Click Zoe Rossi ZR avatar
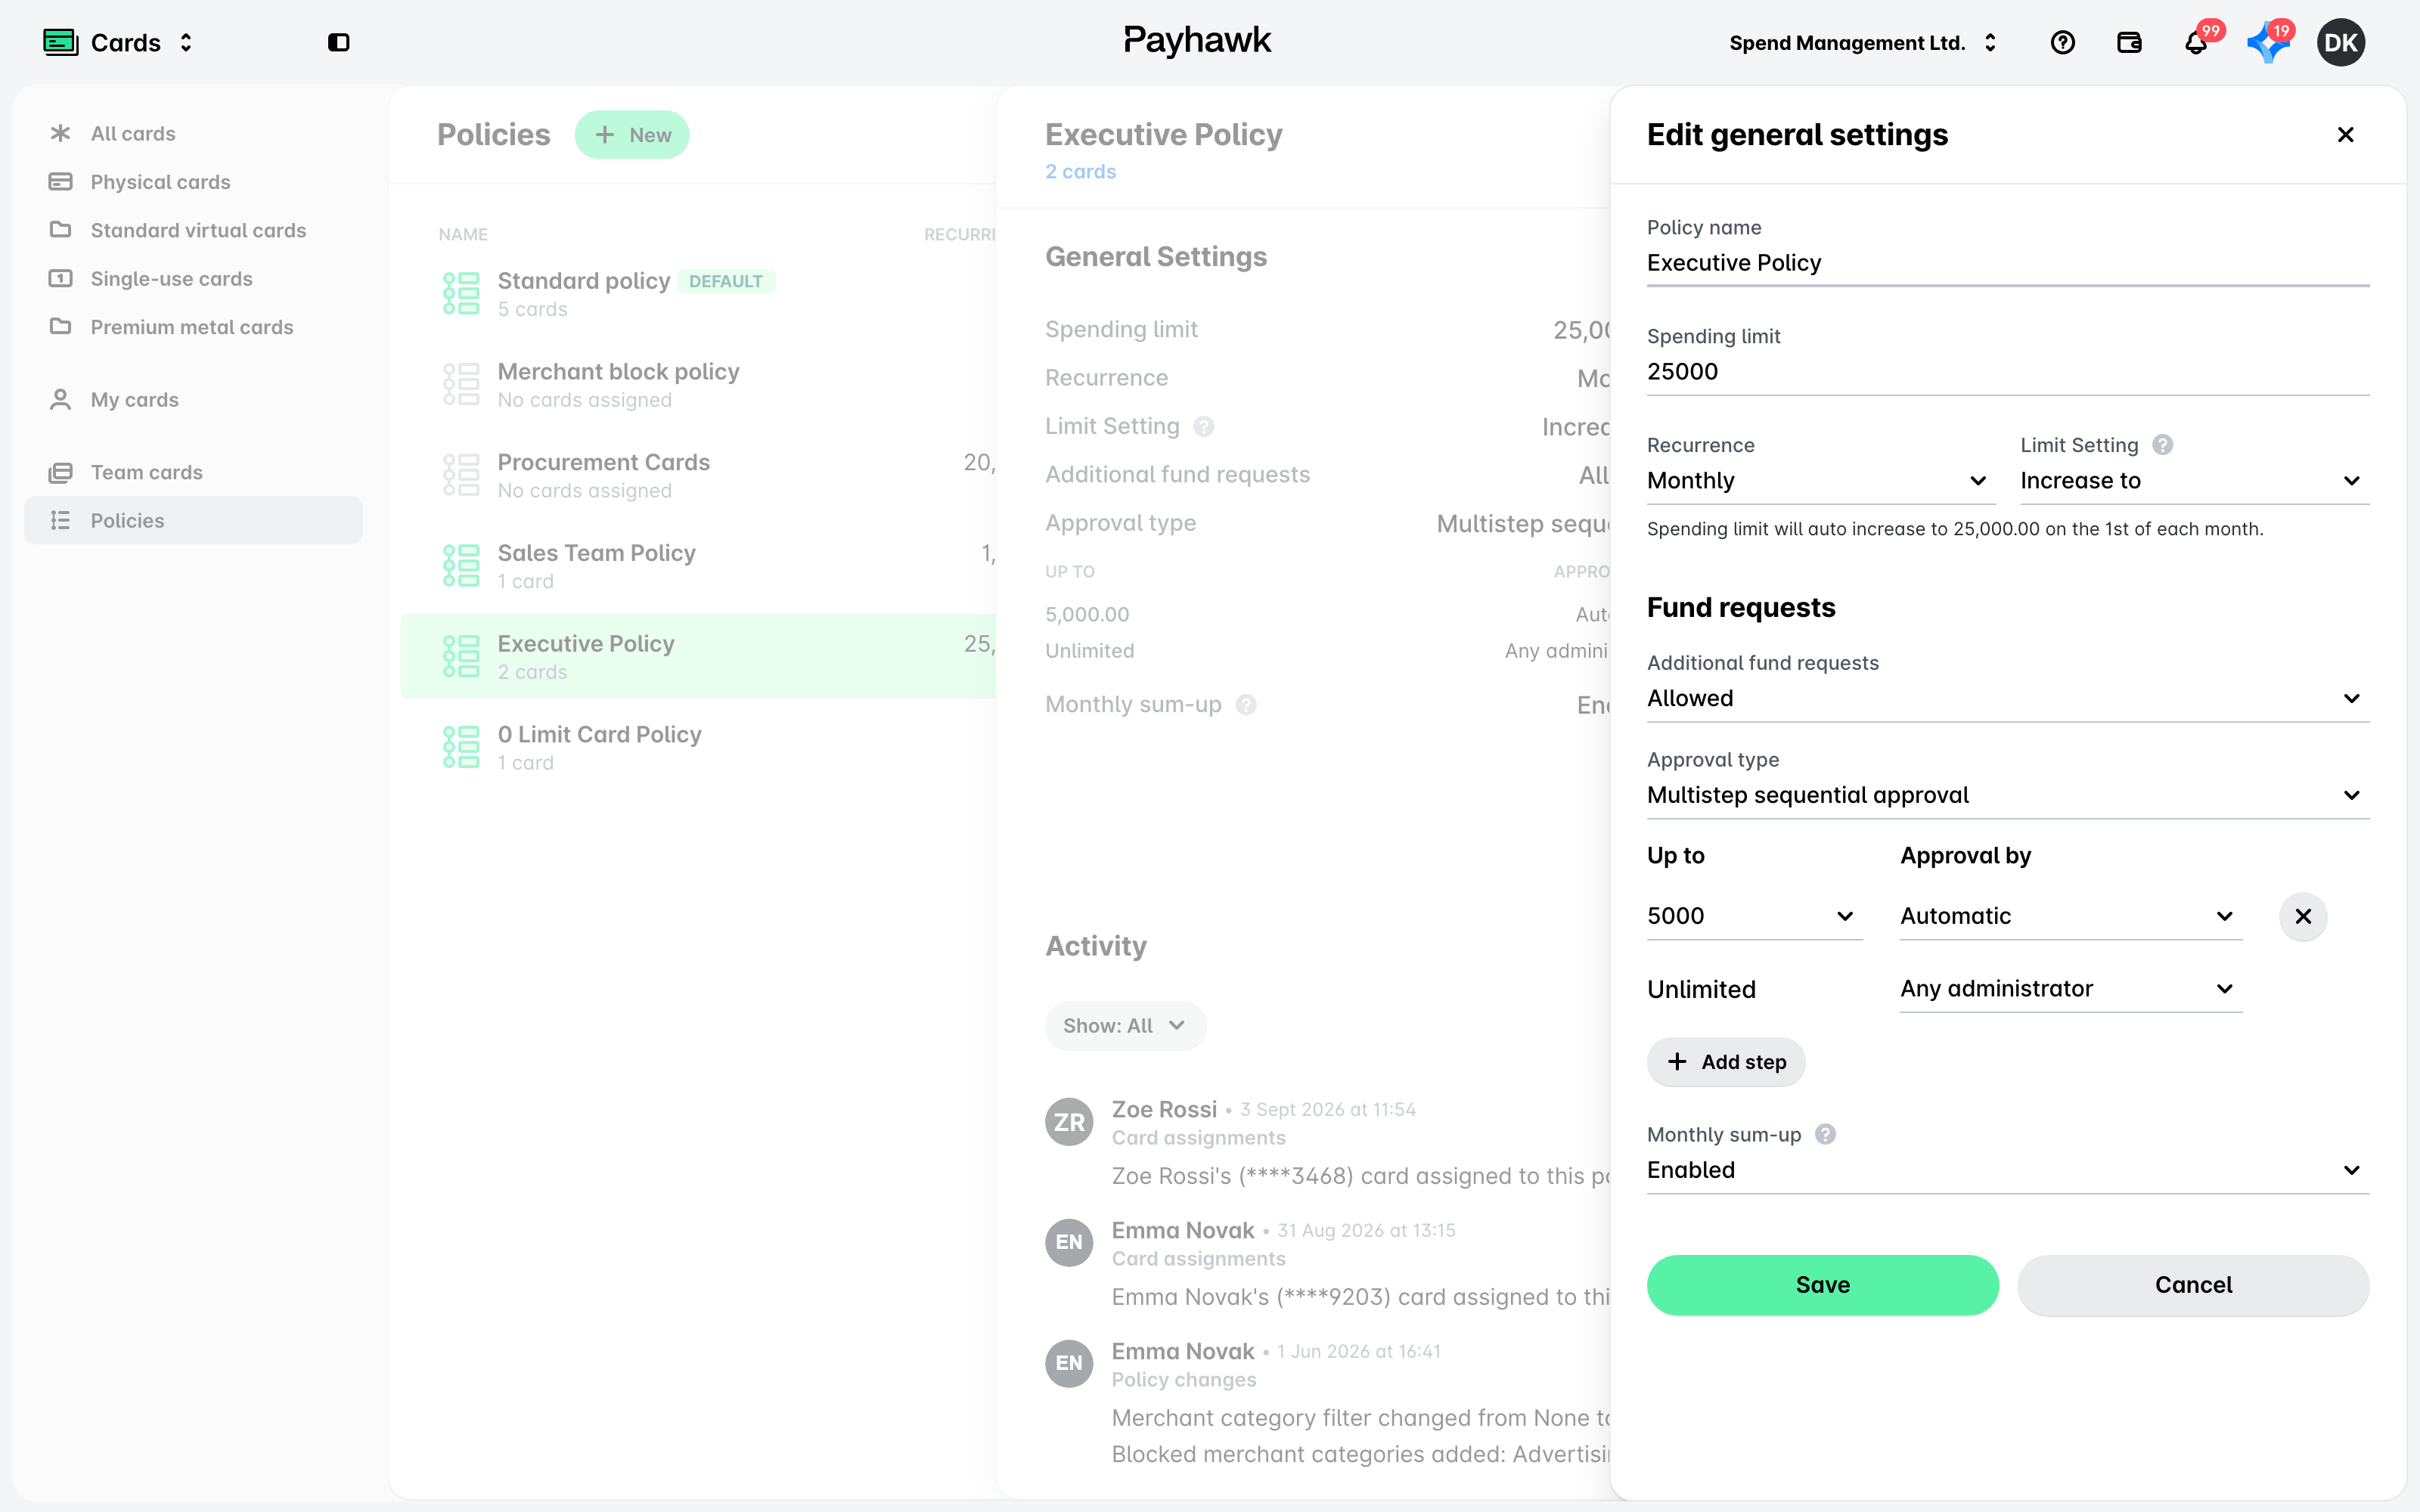 pos(1069,1122)
